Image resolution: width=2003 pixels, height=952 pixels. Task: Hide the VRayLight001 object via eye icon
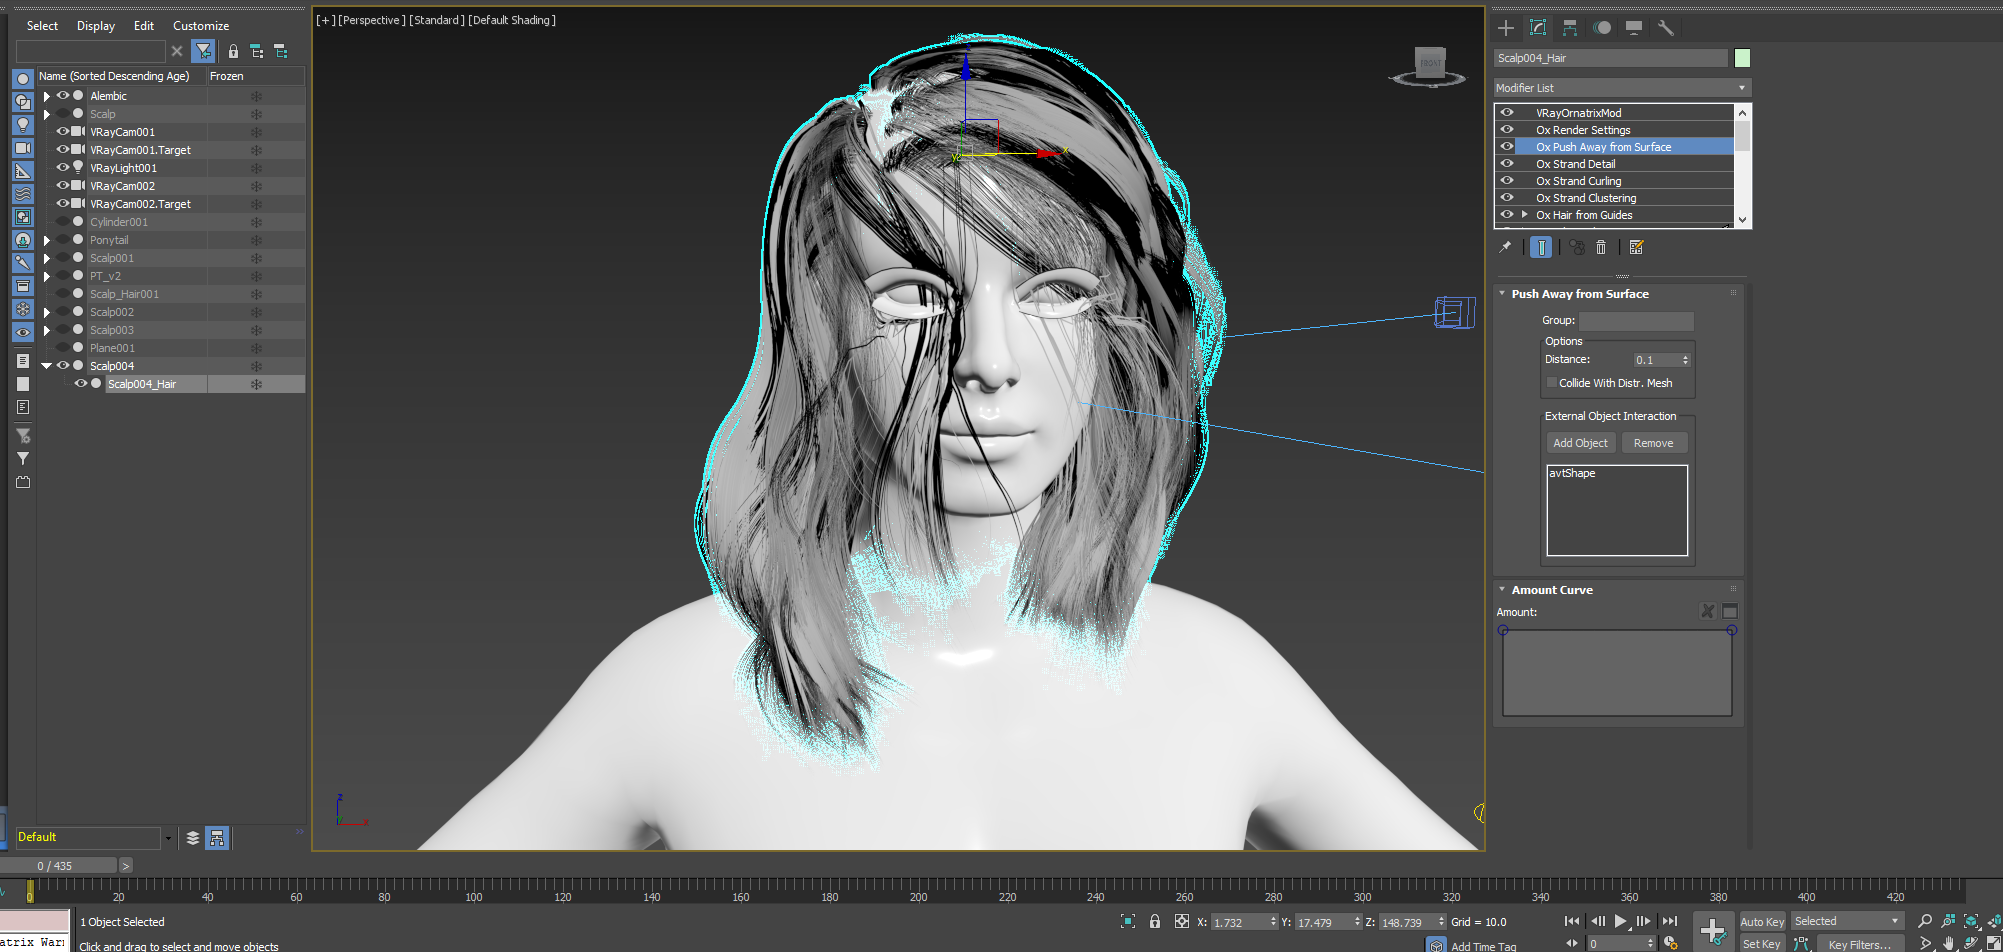pos(63,168)
